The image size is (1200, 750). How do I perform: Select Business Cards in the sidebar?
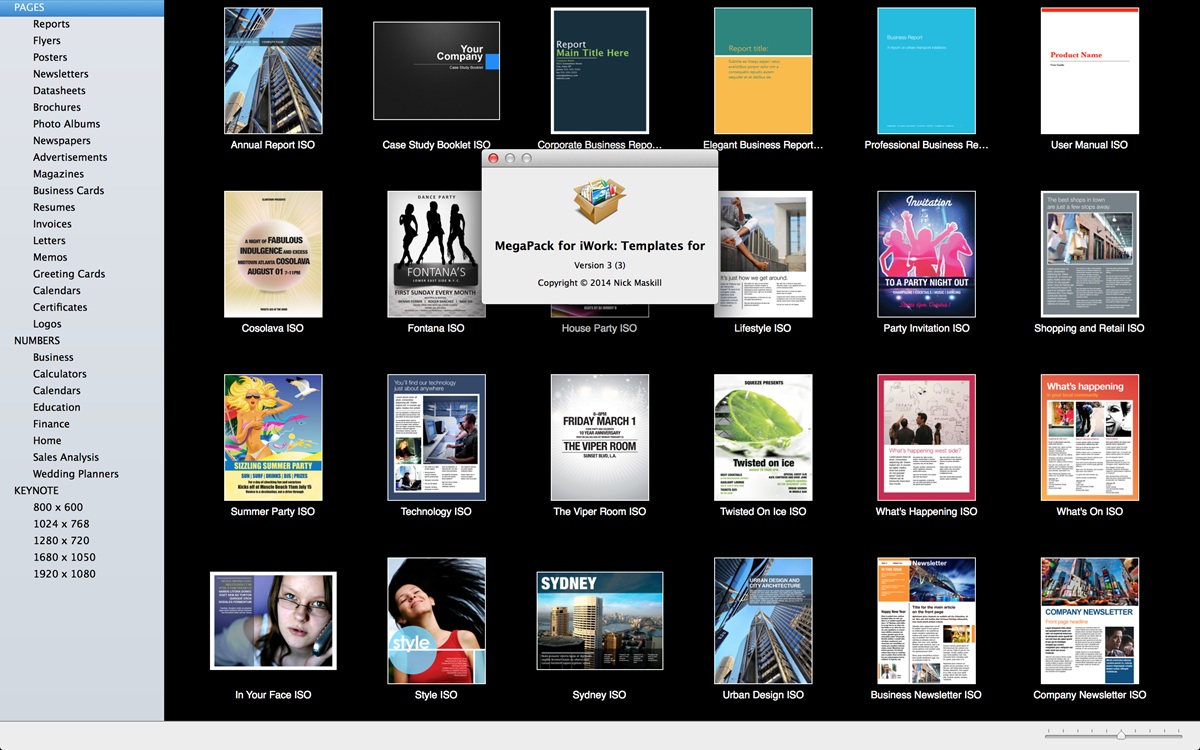68,191
